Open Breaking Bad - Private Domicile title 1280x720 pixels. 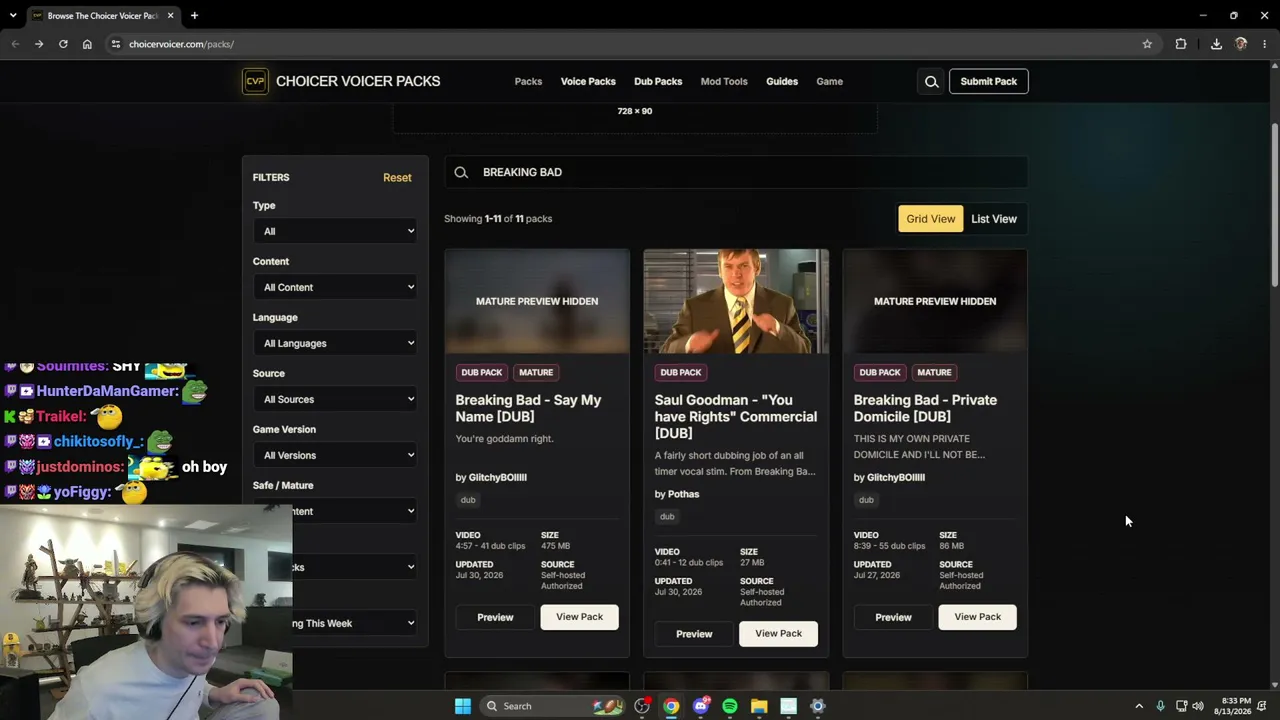tap(925, 408)
